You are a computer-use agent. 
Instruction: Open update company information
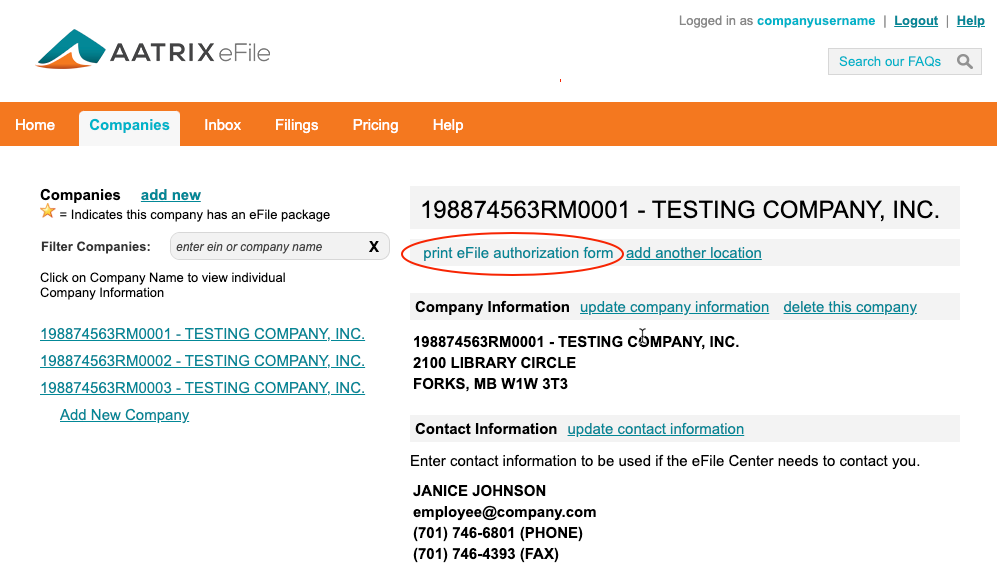(674, 307)
